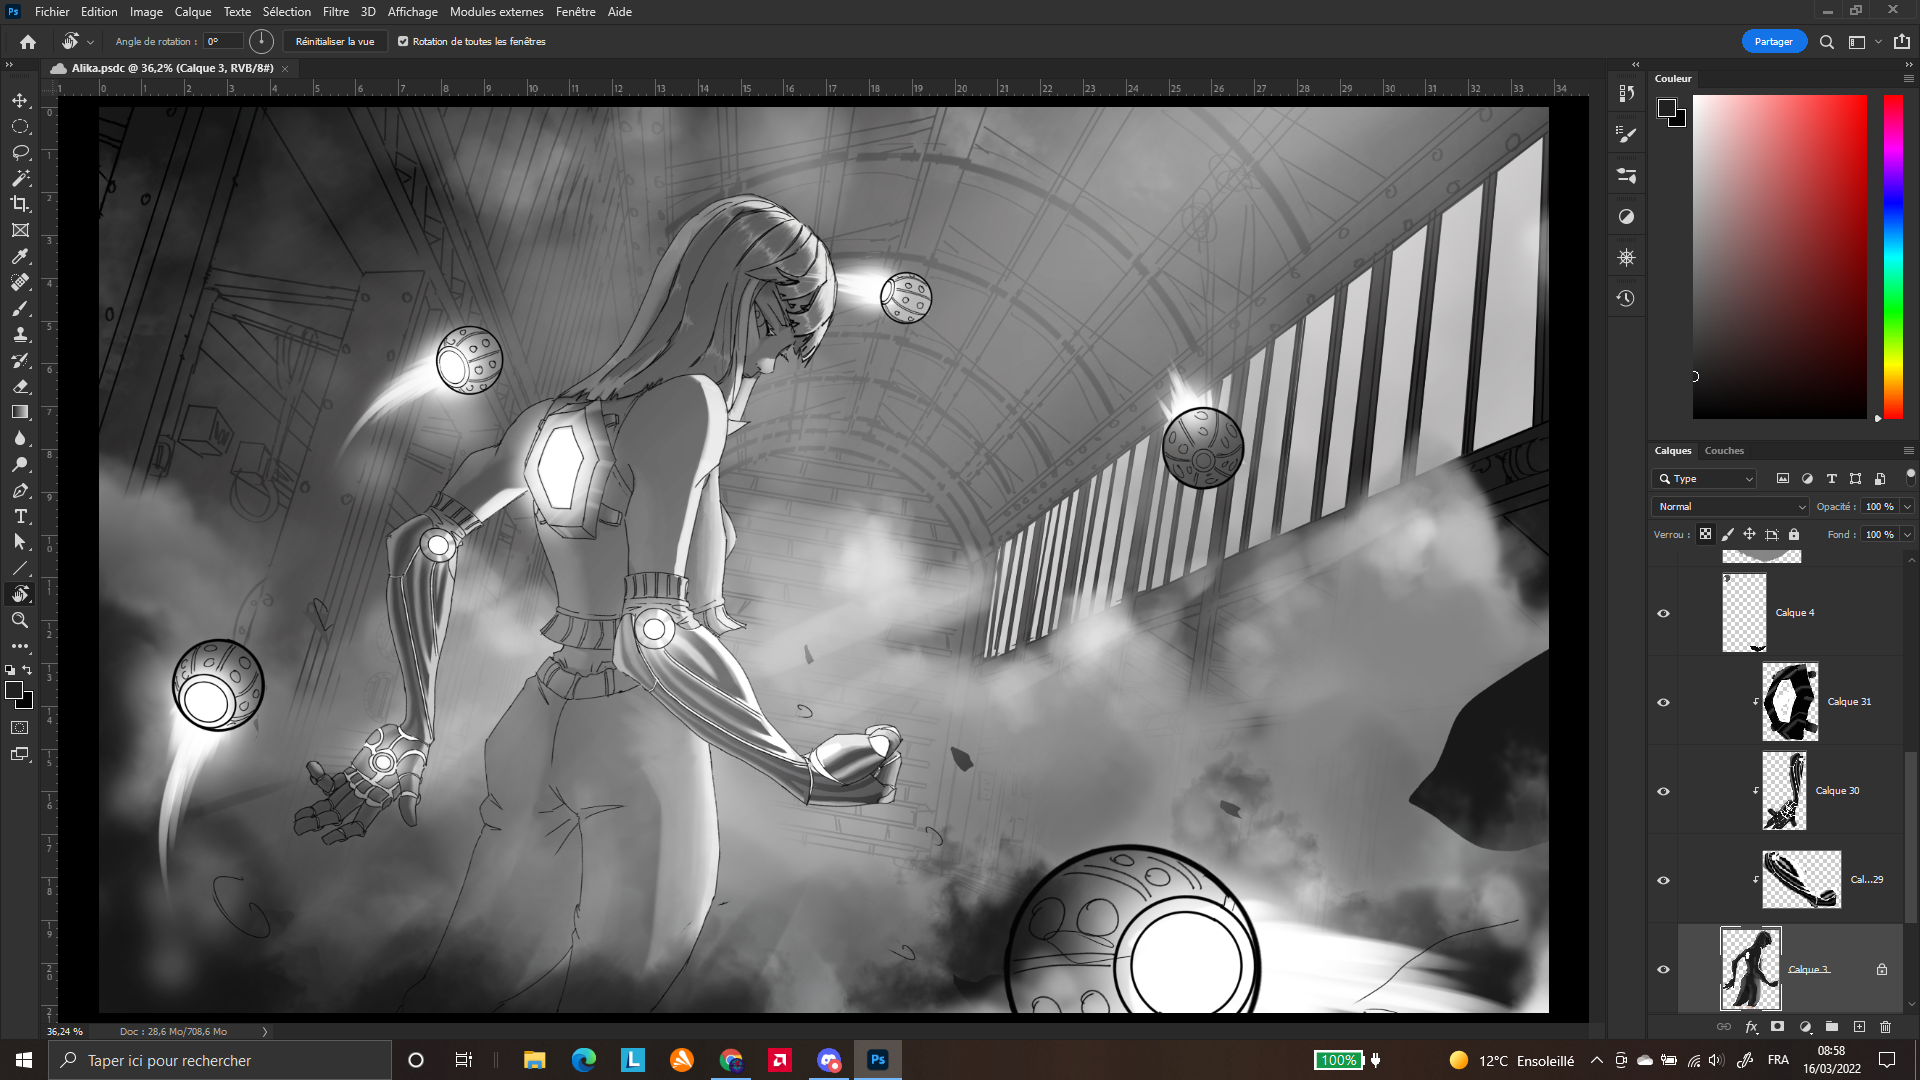The width and height of the screenshot is (1920, 1080).
Task: Add a layer mask
Action: (x=1777, y=1027)
